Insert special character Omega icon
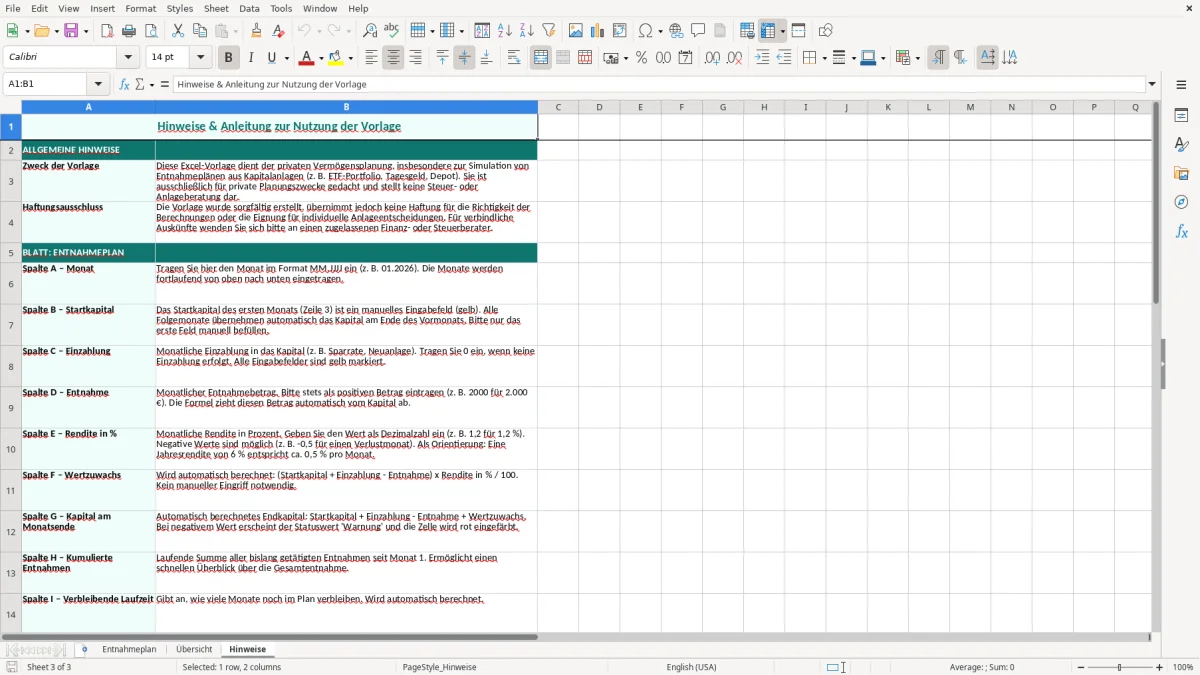Screen dimensions: 1200x675 645,31
